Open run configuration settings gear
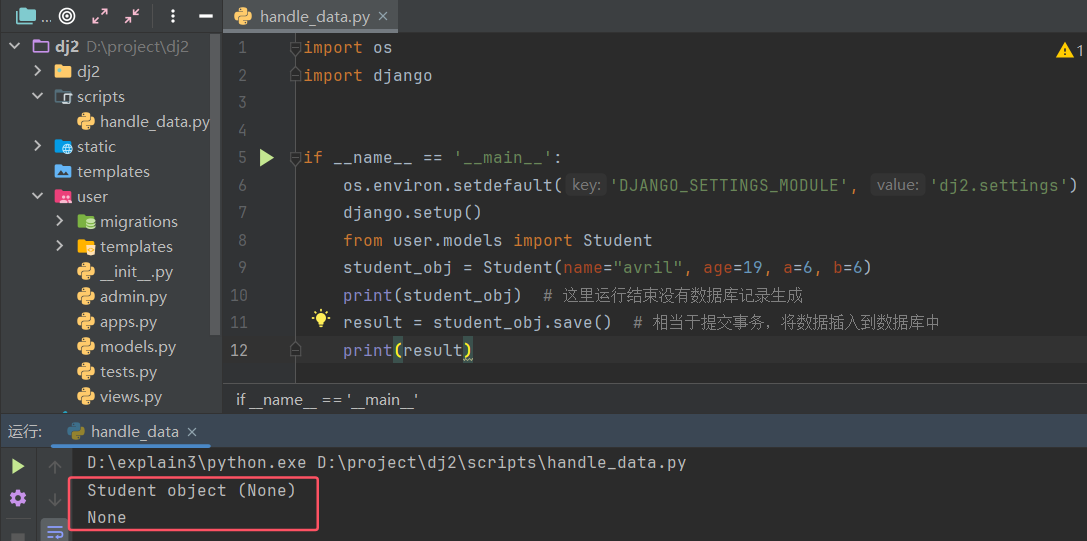The image size is (1087, 541). 17,497
